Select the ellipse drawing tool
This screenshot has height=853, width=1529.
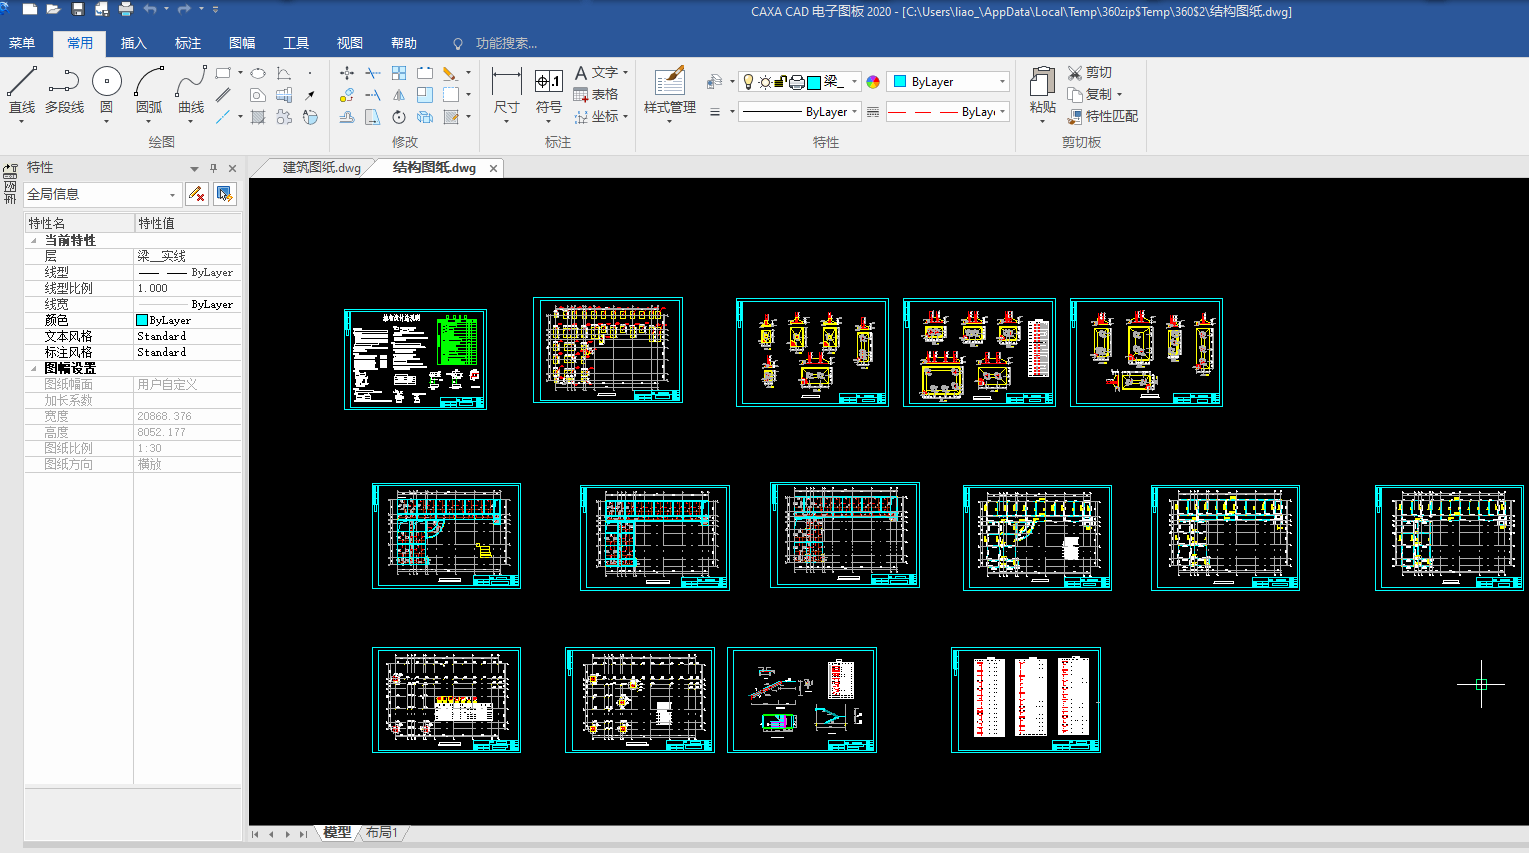point(258,73)
